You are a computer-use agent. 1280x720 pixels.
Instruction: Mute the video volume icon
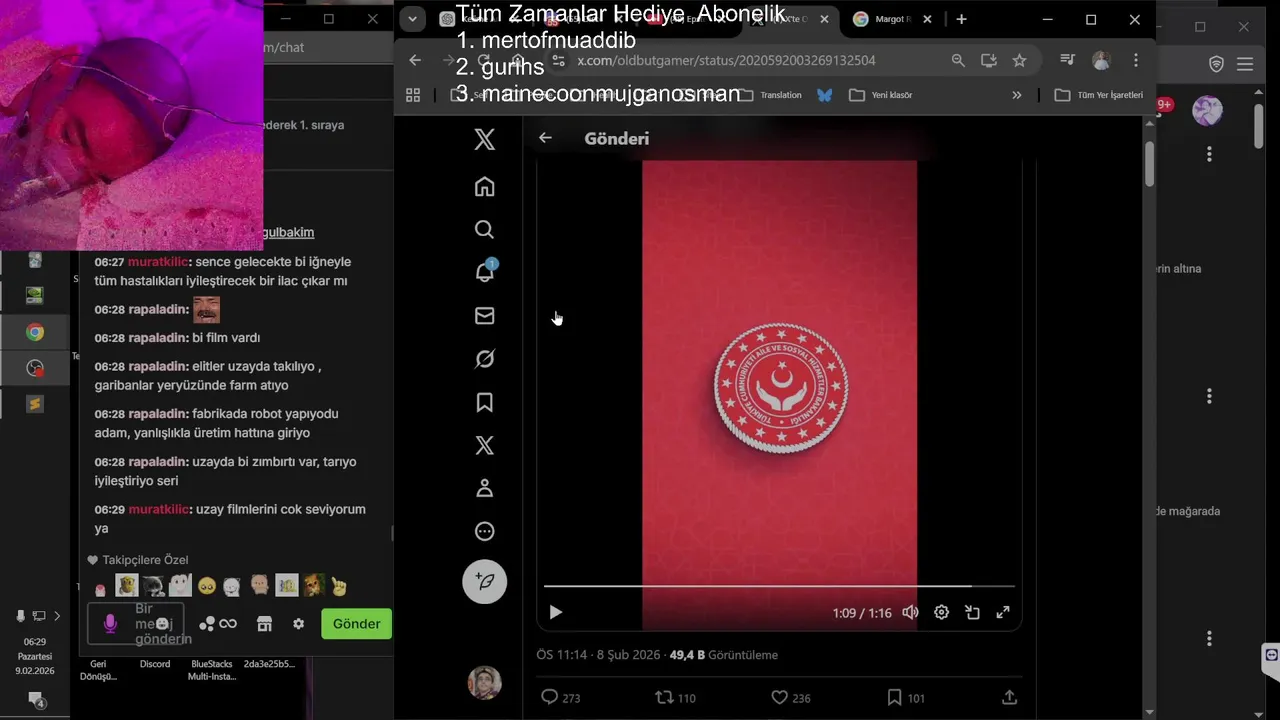[910, 612]
